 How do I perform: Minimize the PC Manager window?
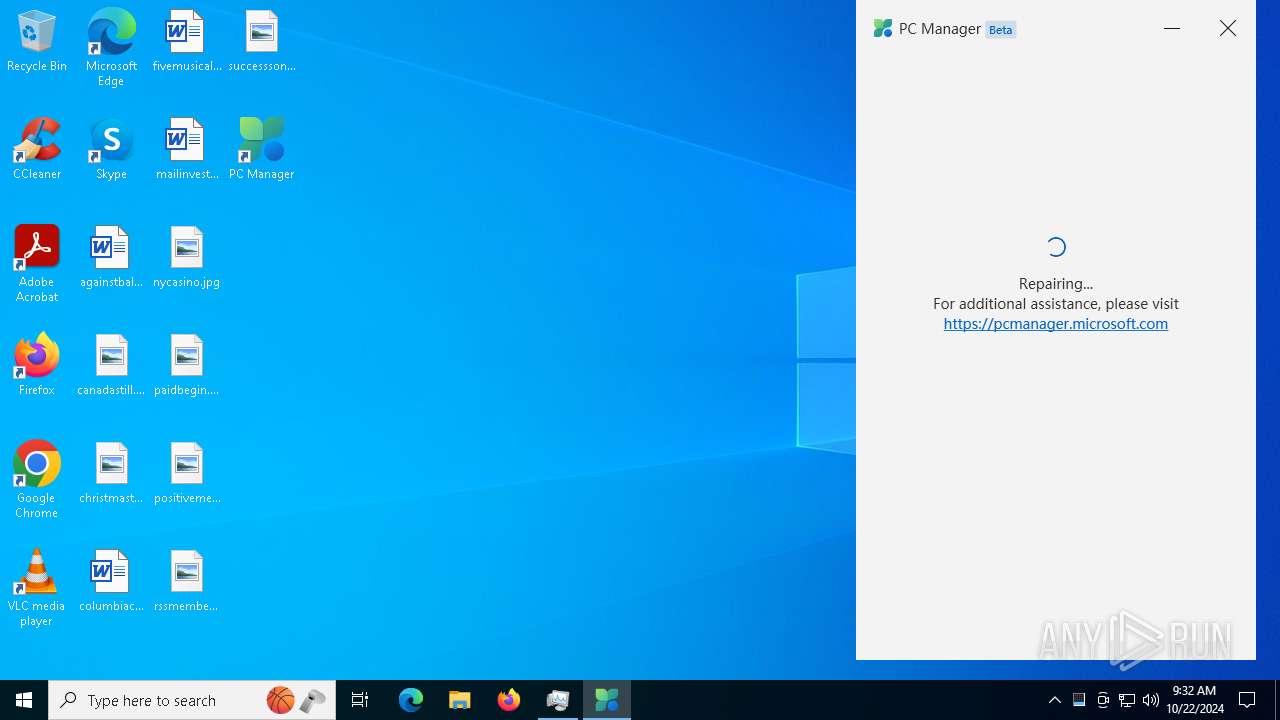(1172, 29)
